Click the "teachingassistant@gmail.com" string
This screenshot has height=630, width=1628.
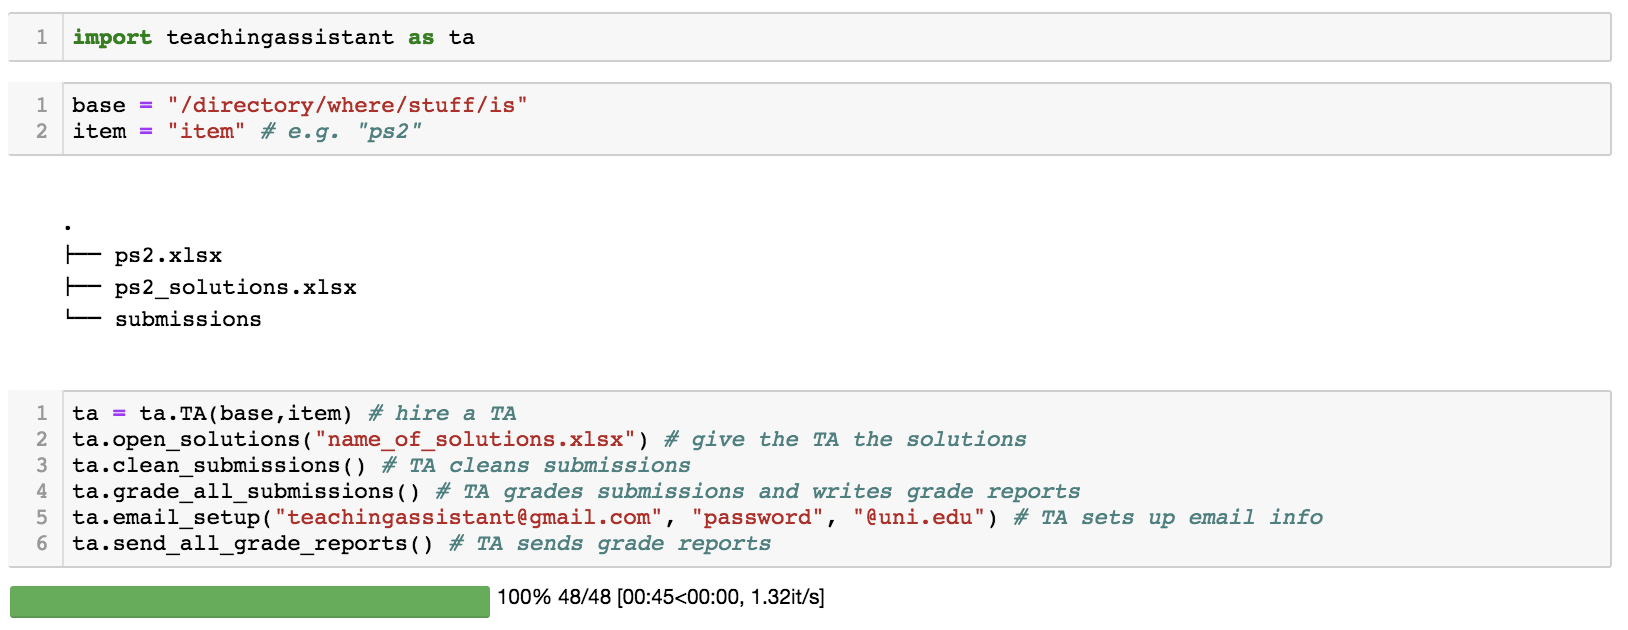pyautogui.click(x=468, y=517)
